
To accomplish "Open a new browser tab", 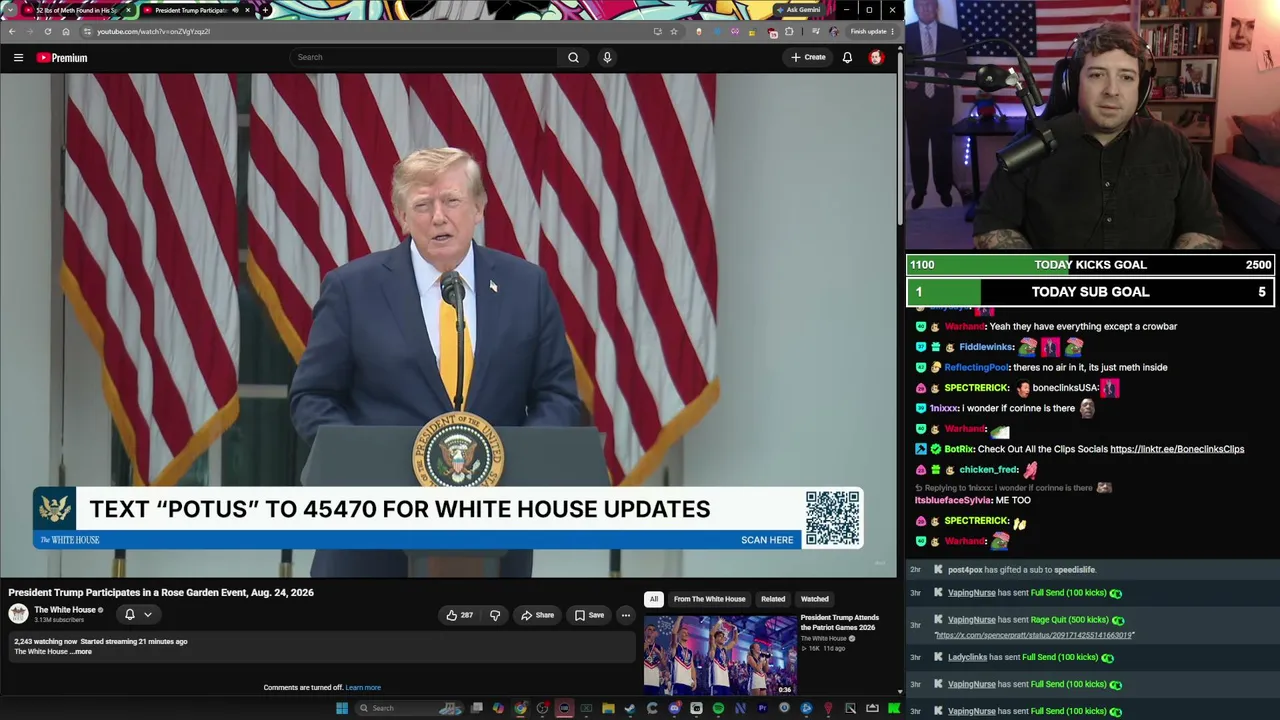I will 265,11.
